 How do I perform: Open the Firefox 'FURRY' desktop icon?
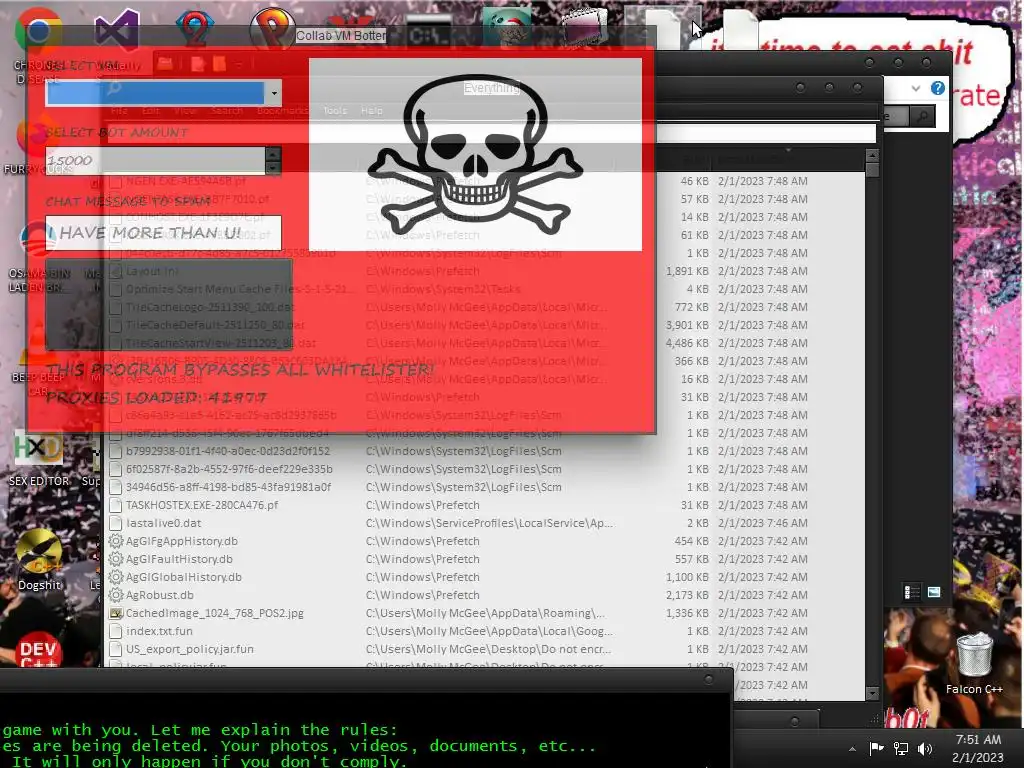pos(39,138)
